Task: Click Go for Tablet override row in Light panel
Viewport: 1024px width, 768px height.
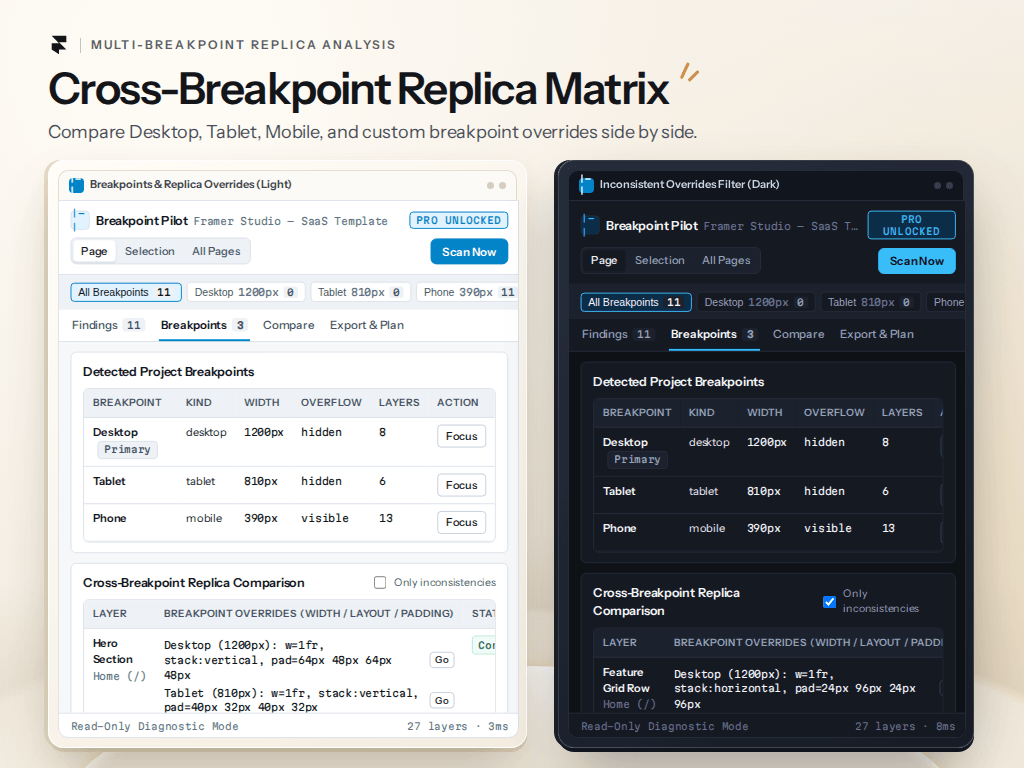Action: point(441,700)
